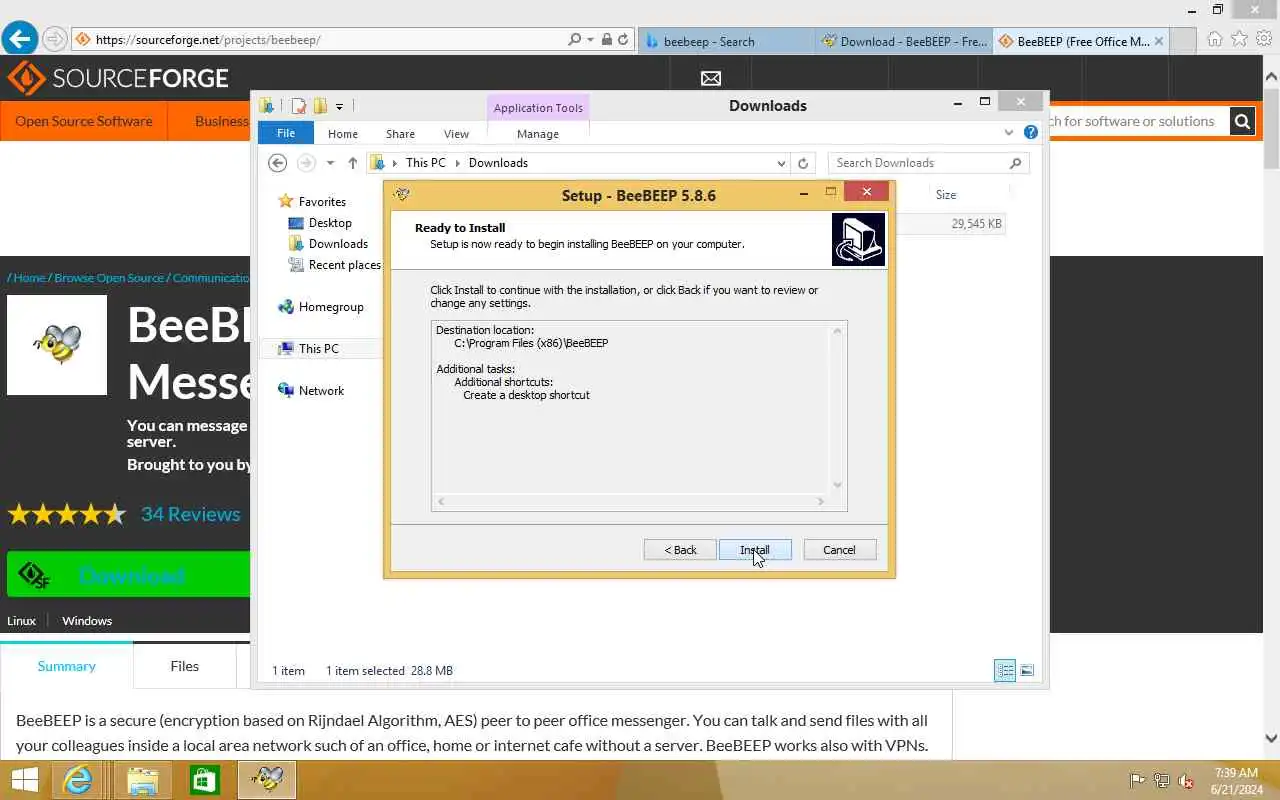
Task: Click address bar search magnifier icon
Action: [574, 40]
